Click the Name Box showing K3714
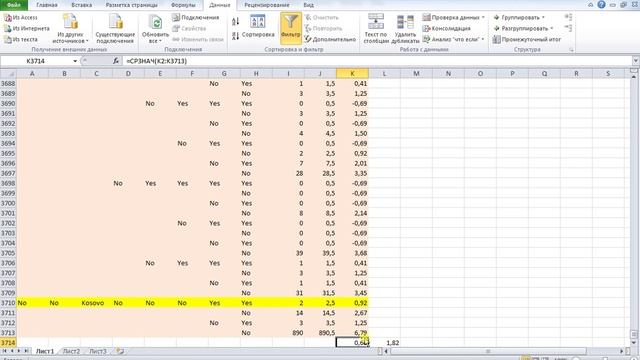Image resolution: width=640 pixels, height=360 pixels. 36,61
